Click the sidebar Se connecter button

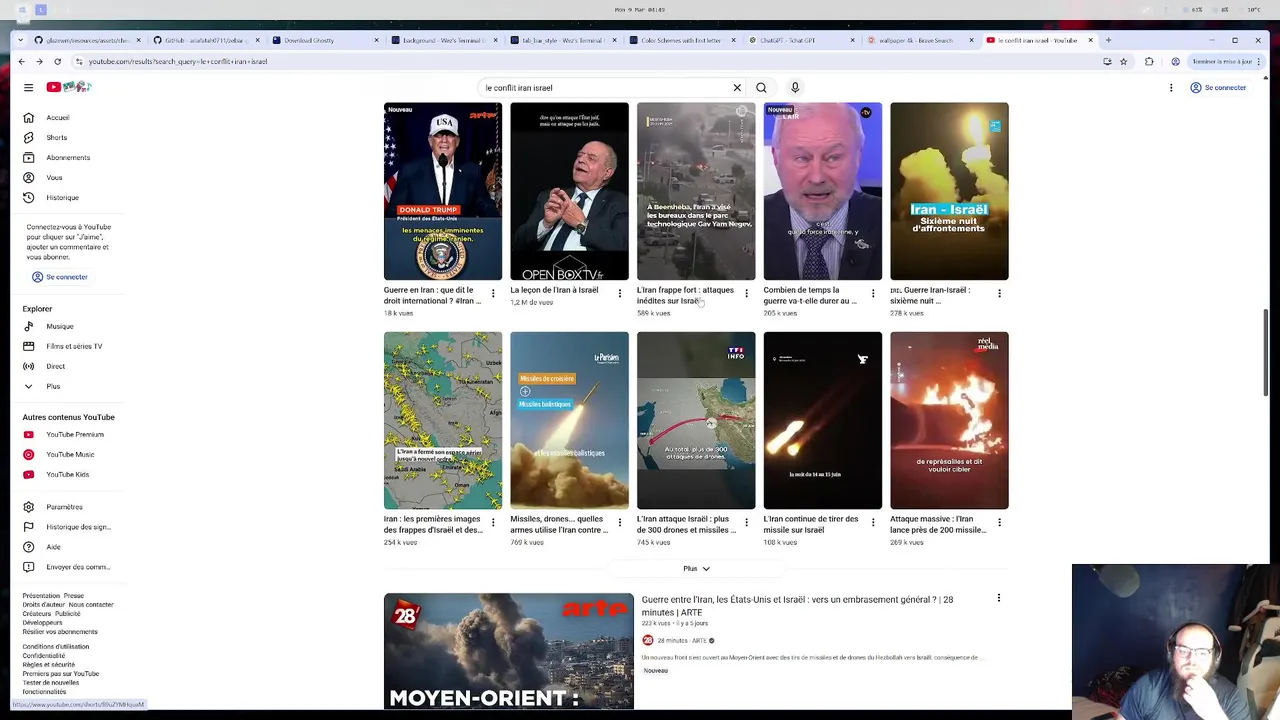[x=60, y=277]
